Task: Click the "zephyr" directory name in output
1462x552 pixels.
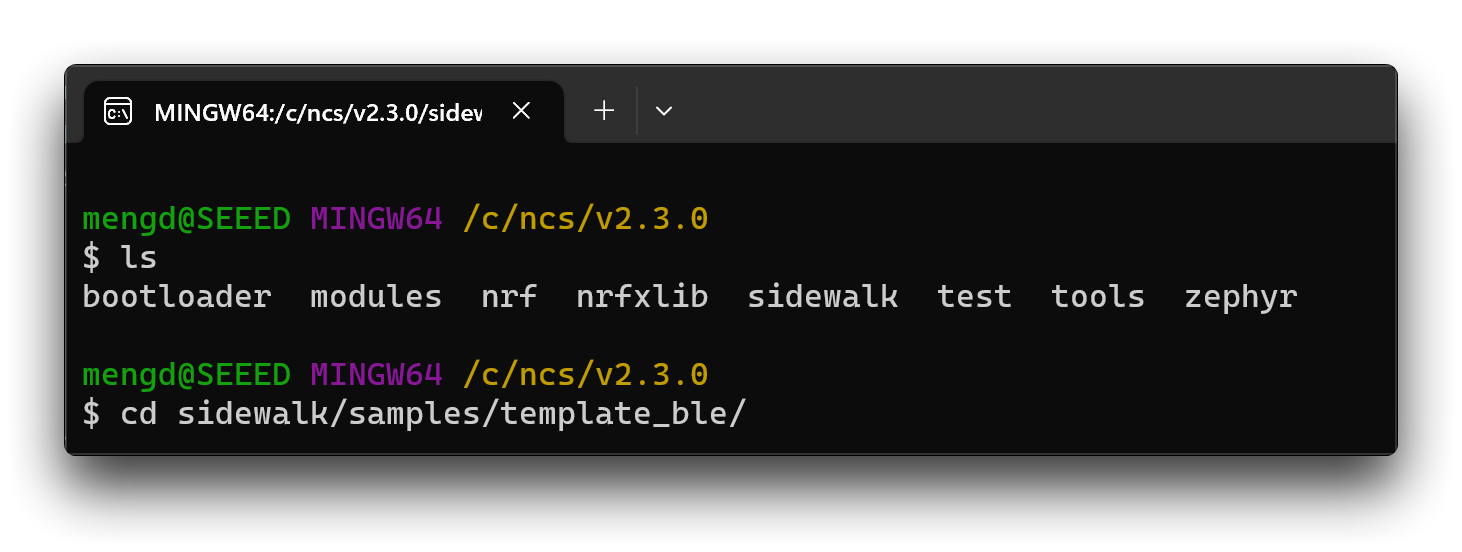Action: click(x=1241, y=297)
